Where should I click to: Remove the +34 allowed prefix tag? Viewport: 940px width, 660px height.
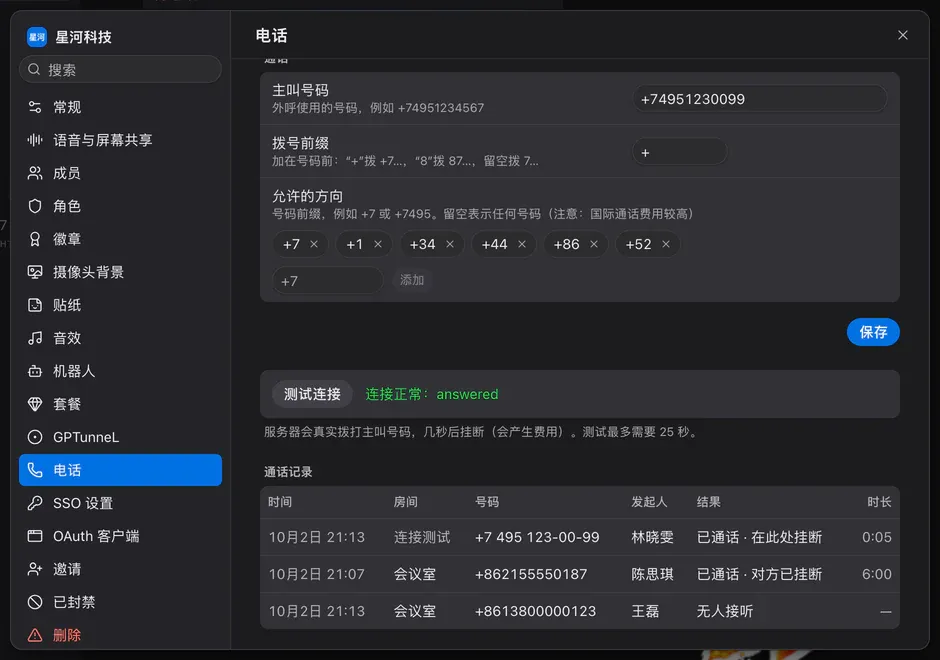tap(450, 244)
